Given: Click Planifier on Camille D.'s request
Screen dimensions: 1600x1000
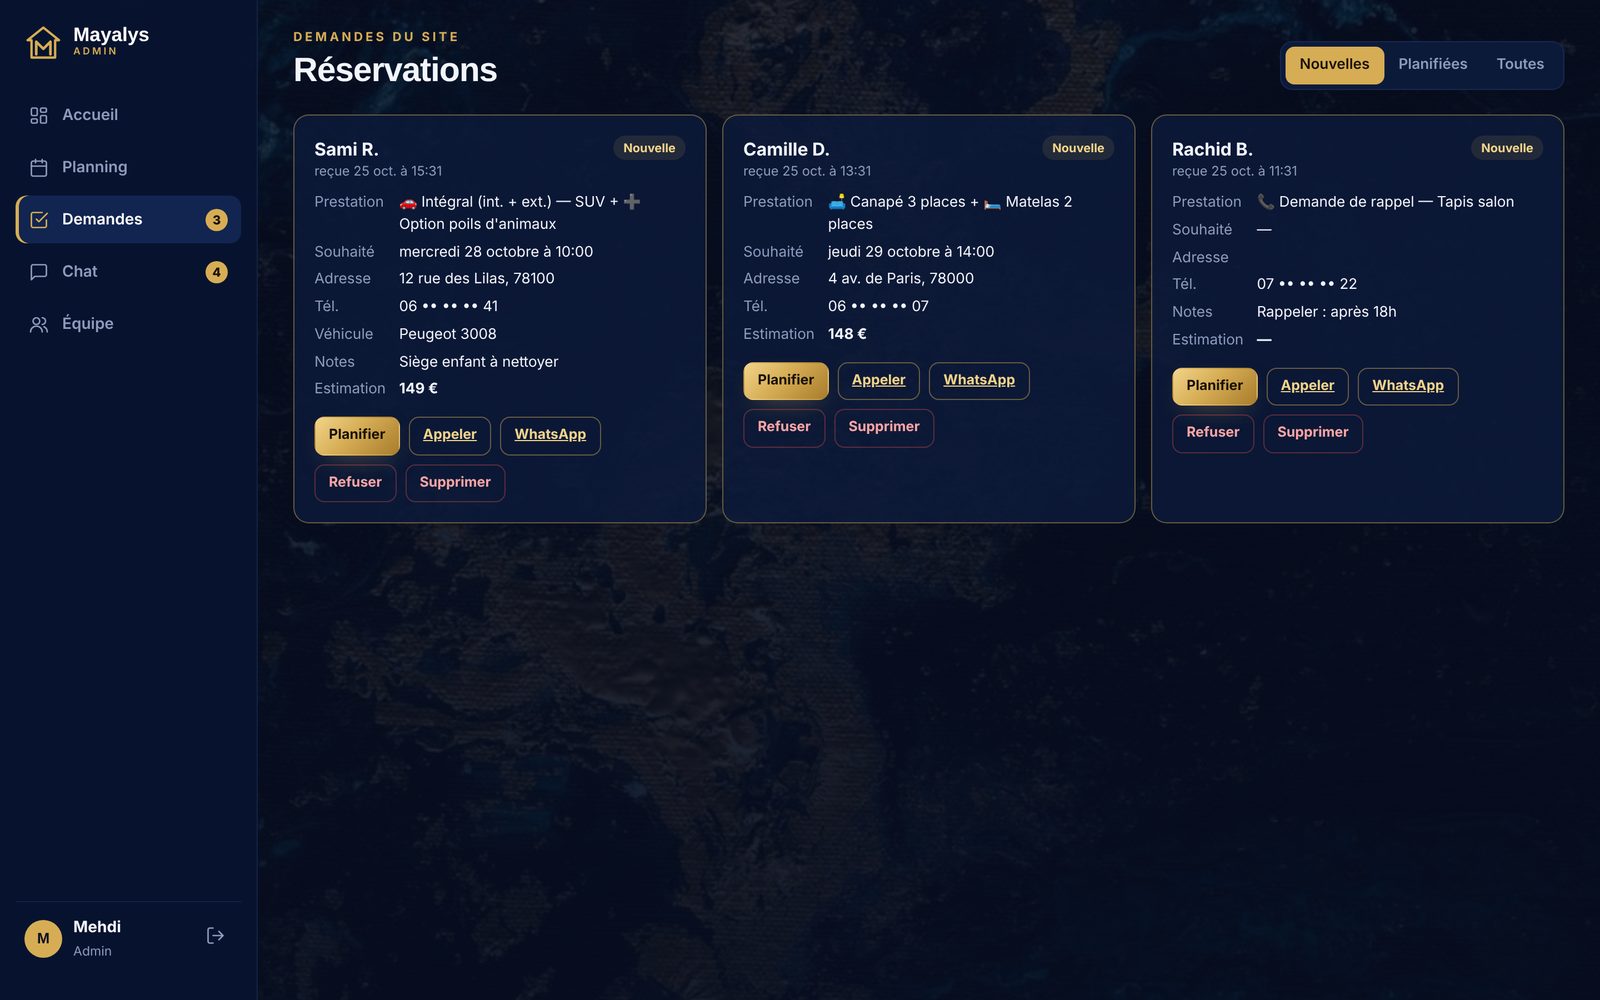Looking at the screenshot, I should (786, 381).
